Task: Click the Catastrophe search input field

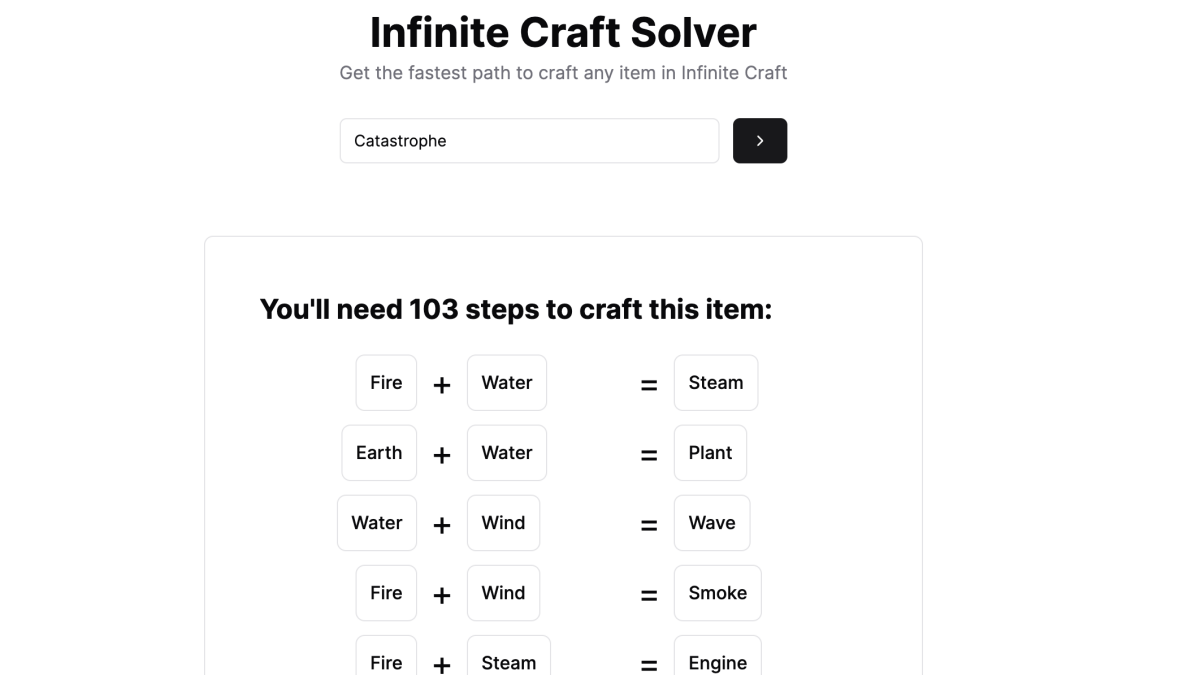Action: click(x=529, y=141)
